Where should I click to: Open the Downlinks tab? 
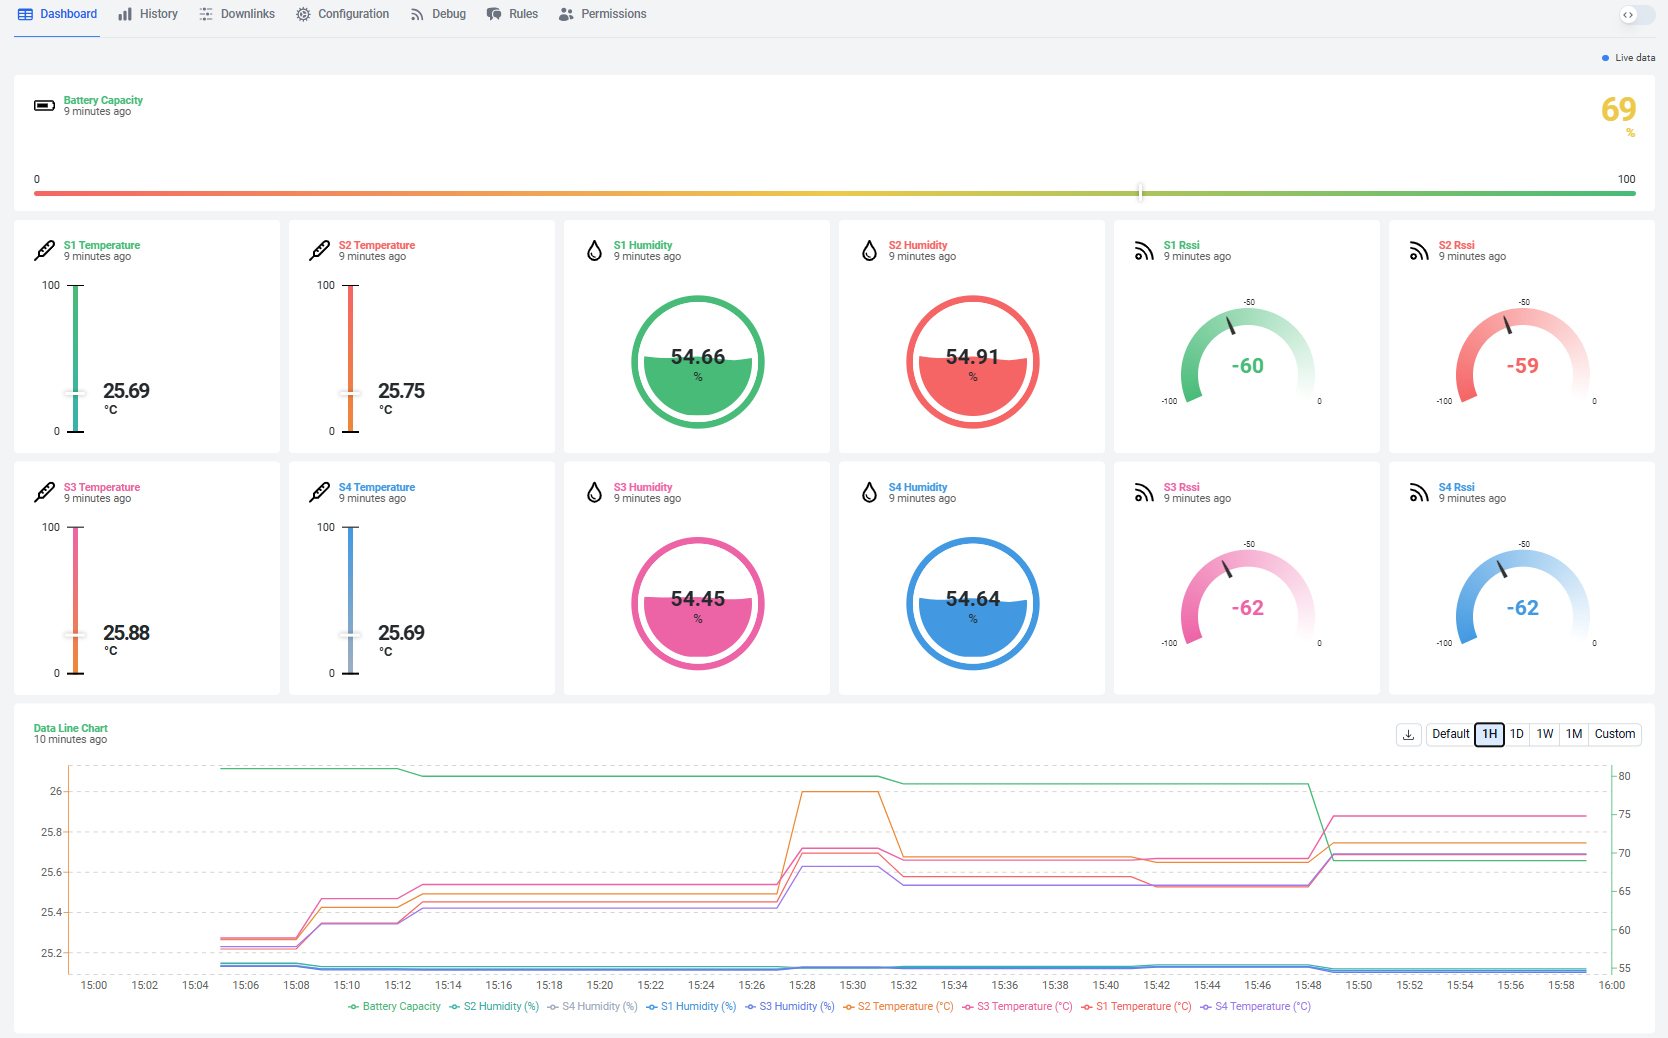tap(237, 14)
